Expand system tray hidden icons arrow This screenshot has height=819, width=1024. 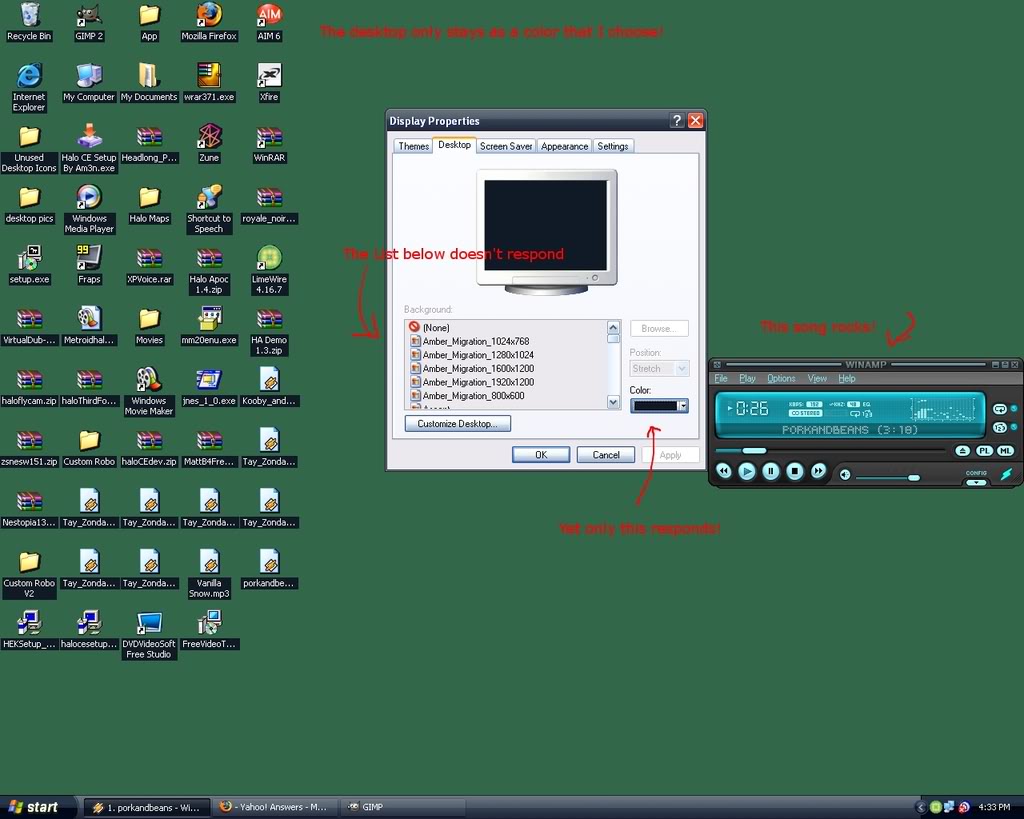[921, 807]
